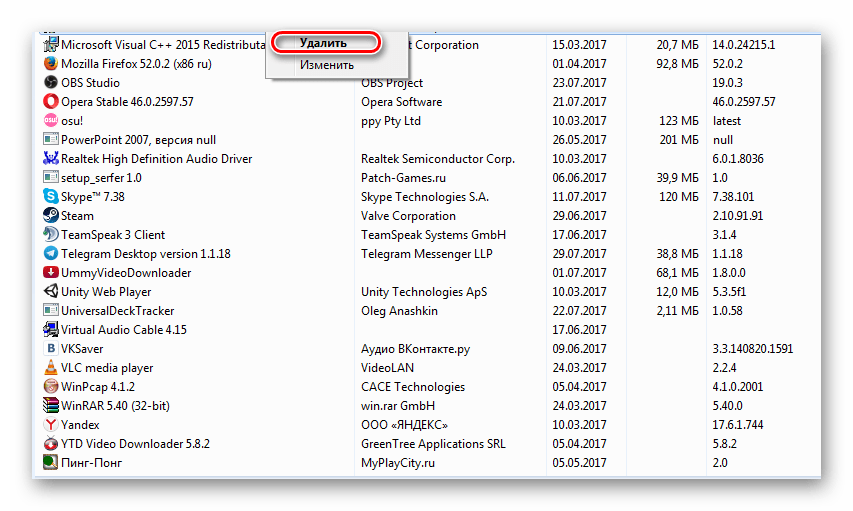Select the UmmyVideoDownloader icon
Image resolution: width=853 pixels, height=511 pixels.
click(x=51, y=273)
